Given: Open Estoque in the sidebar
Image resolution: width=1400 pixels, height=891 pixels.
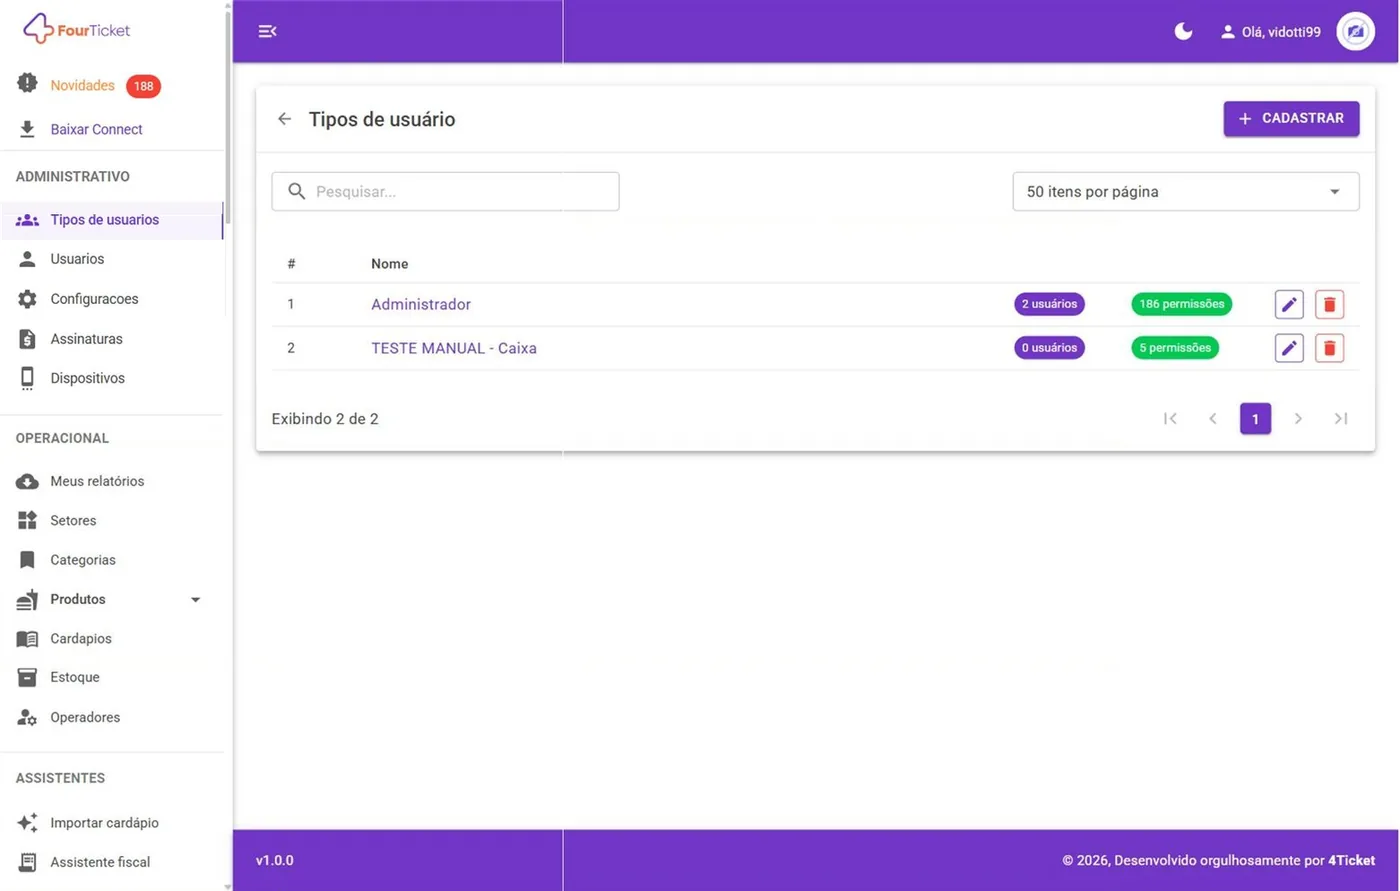Looking at the screenshot, I should click(75, 677).
